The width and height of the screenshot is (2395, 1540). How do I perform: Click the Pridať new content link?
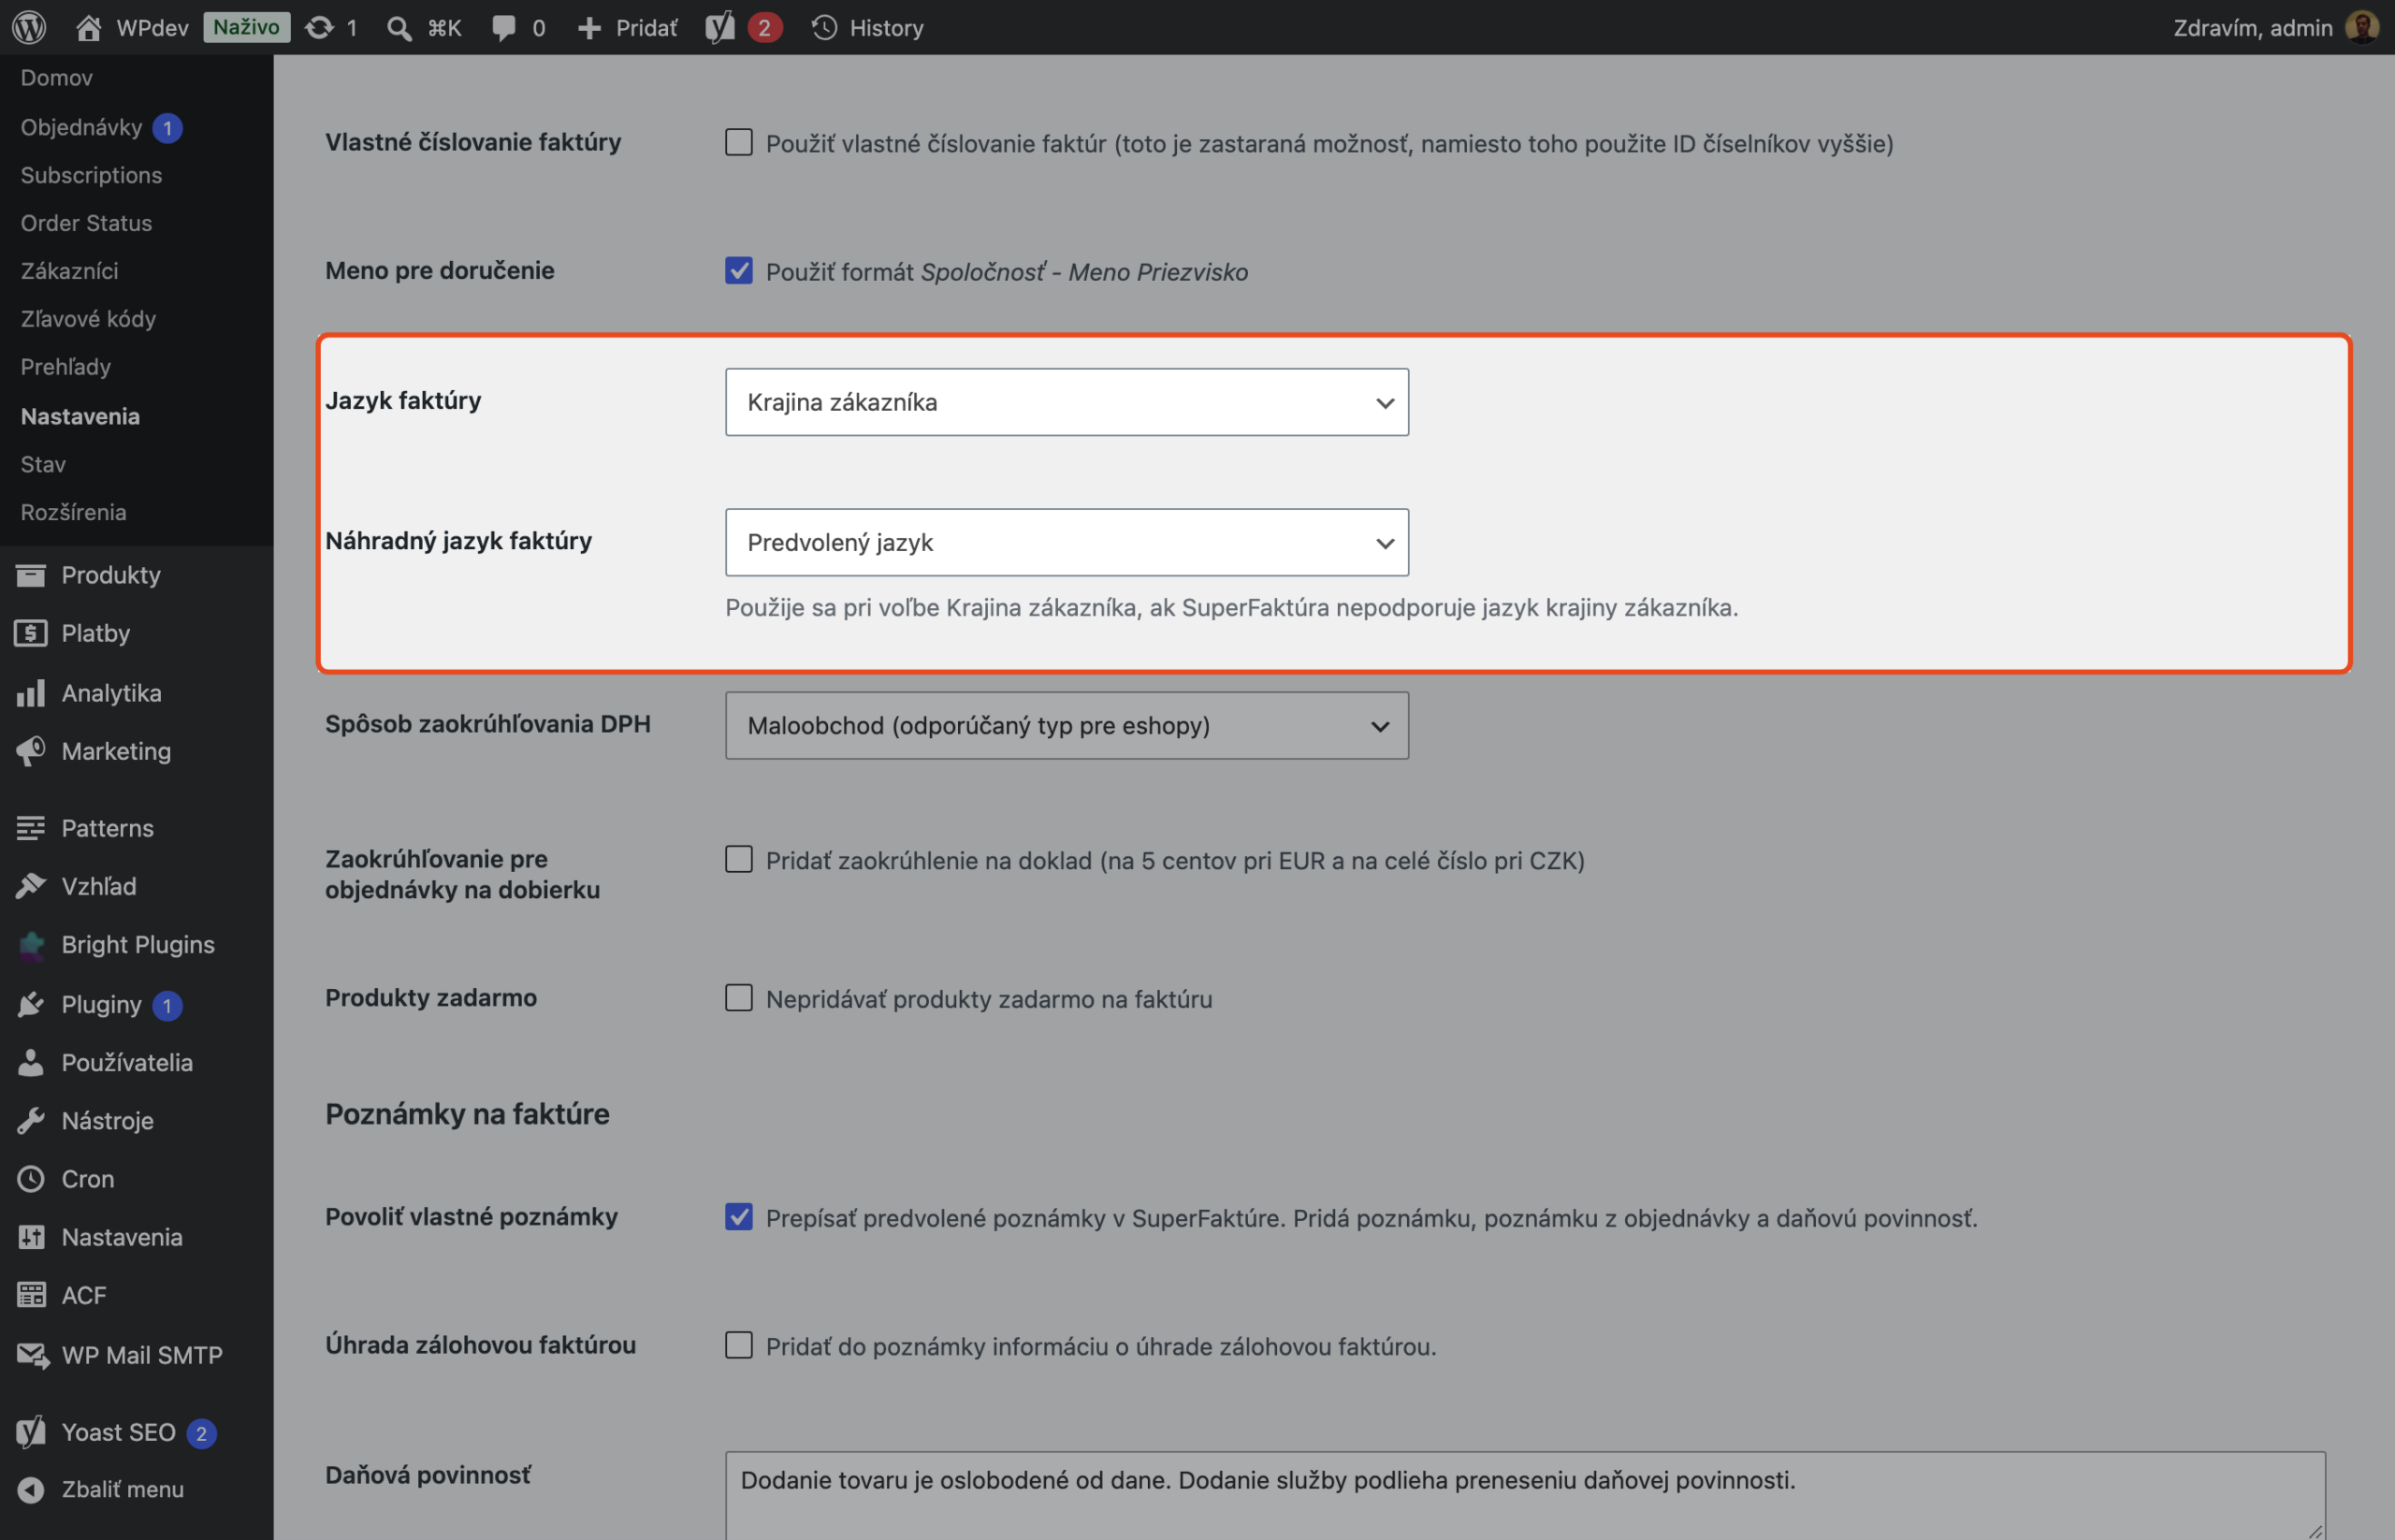[628, 27]
